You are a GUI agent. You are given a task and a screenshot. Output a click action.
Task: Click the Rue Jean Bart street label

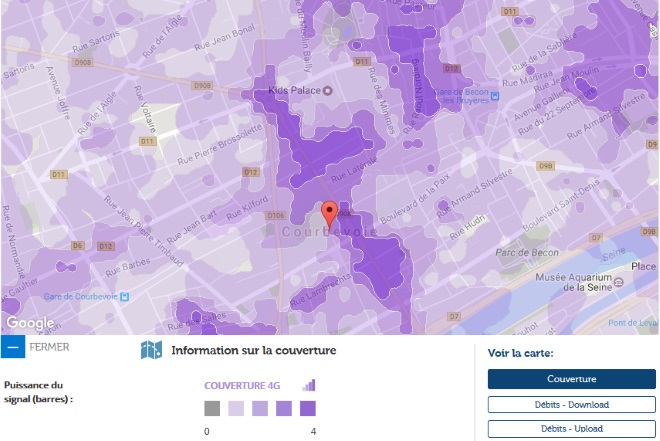(192, 227)
